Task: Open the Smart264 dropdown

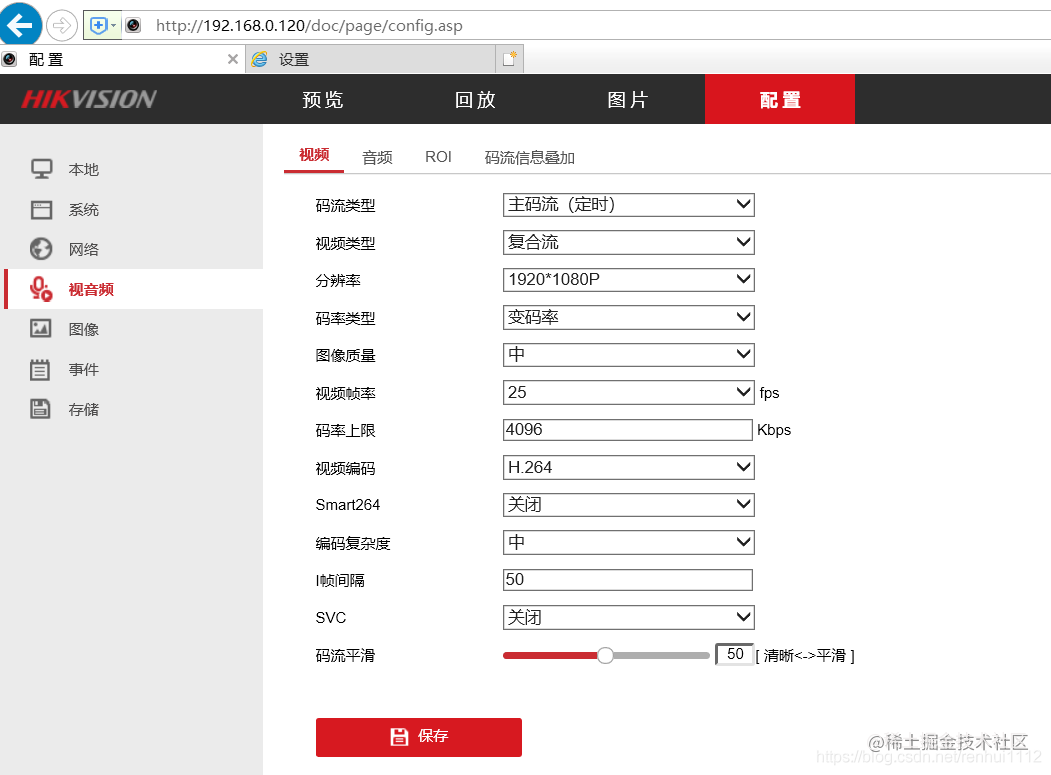Action: [628, 505]
